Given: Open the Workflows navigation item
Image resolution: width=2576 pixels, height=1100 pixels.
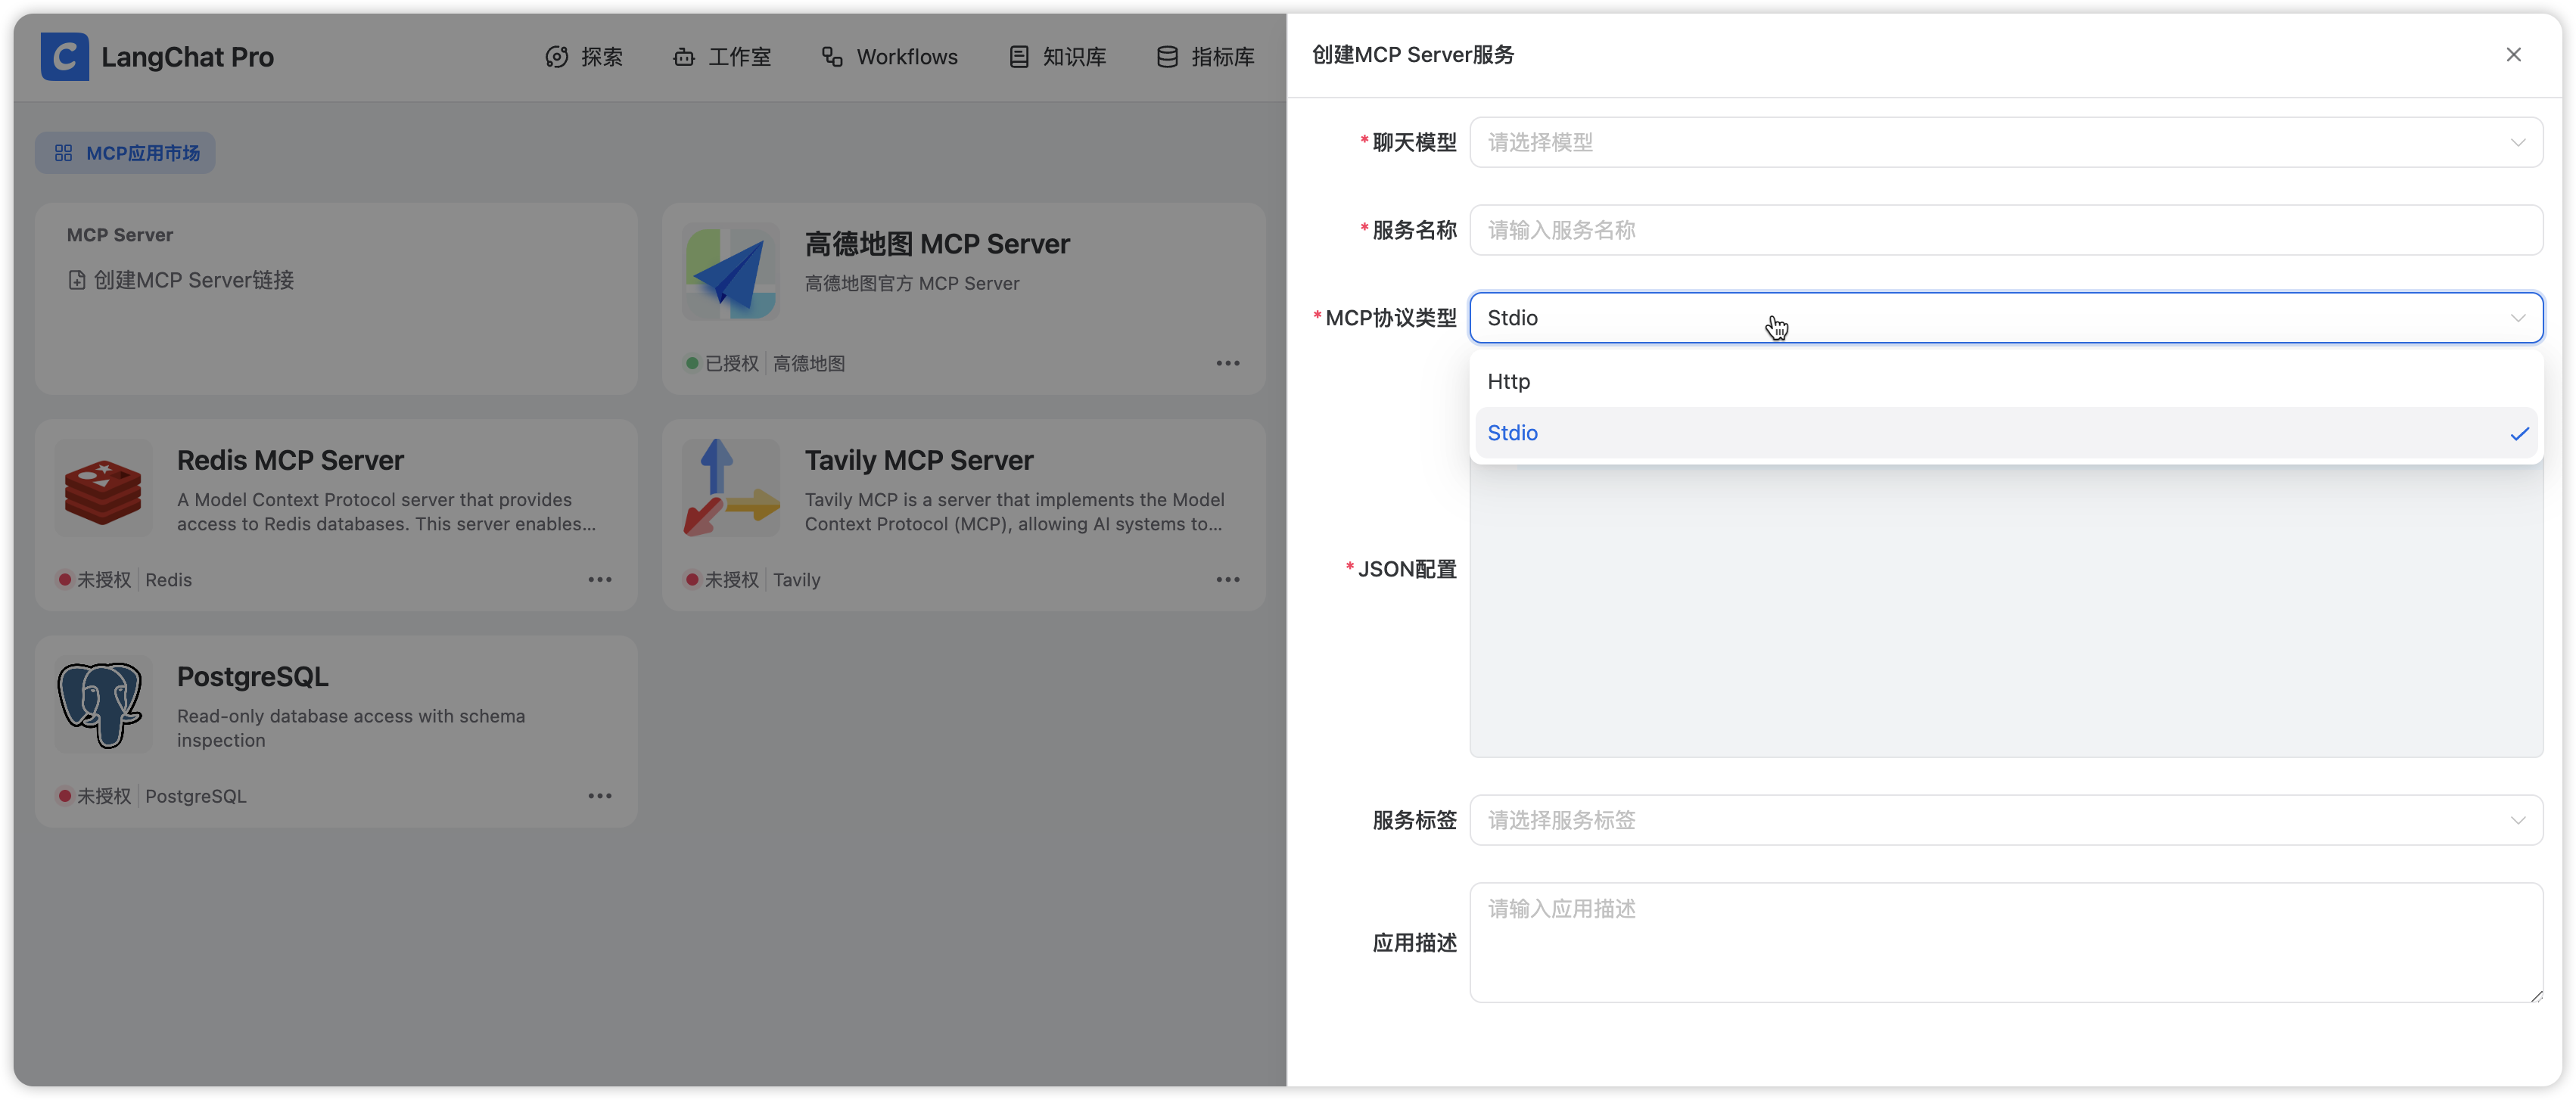Looking at the screenshot, I should click(889, 57).
